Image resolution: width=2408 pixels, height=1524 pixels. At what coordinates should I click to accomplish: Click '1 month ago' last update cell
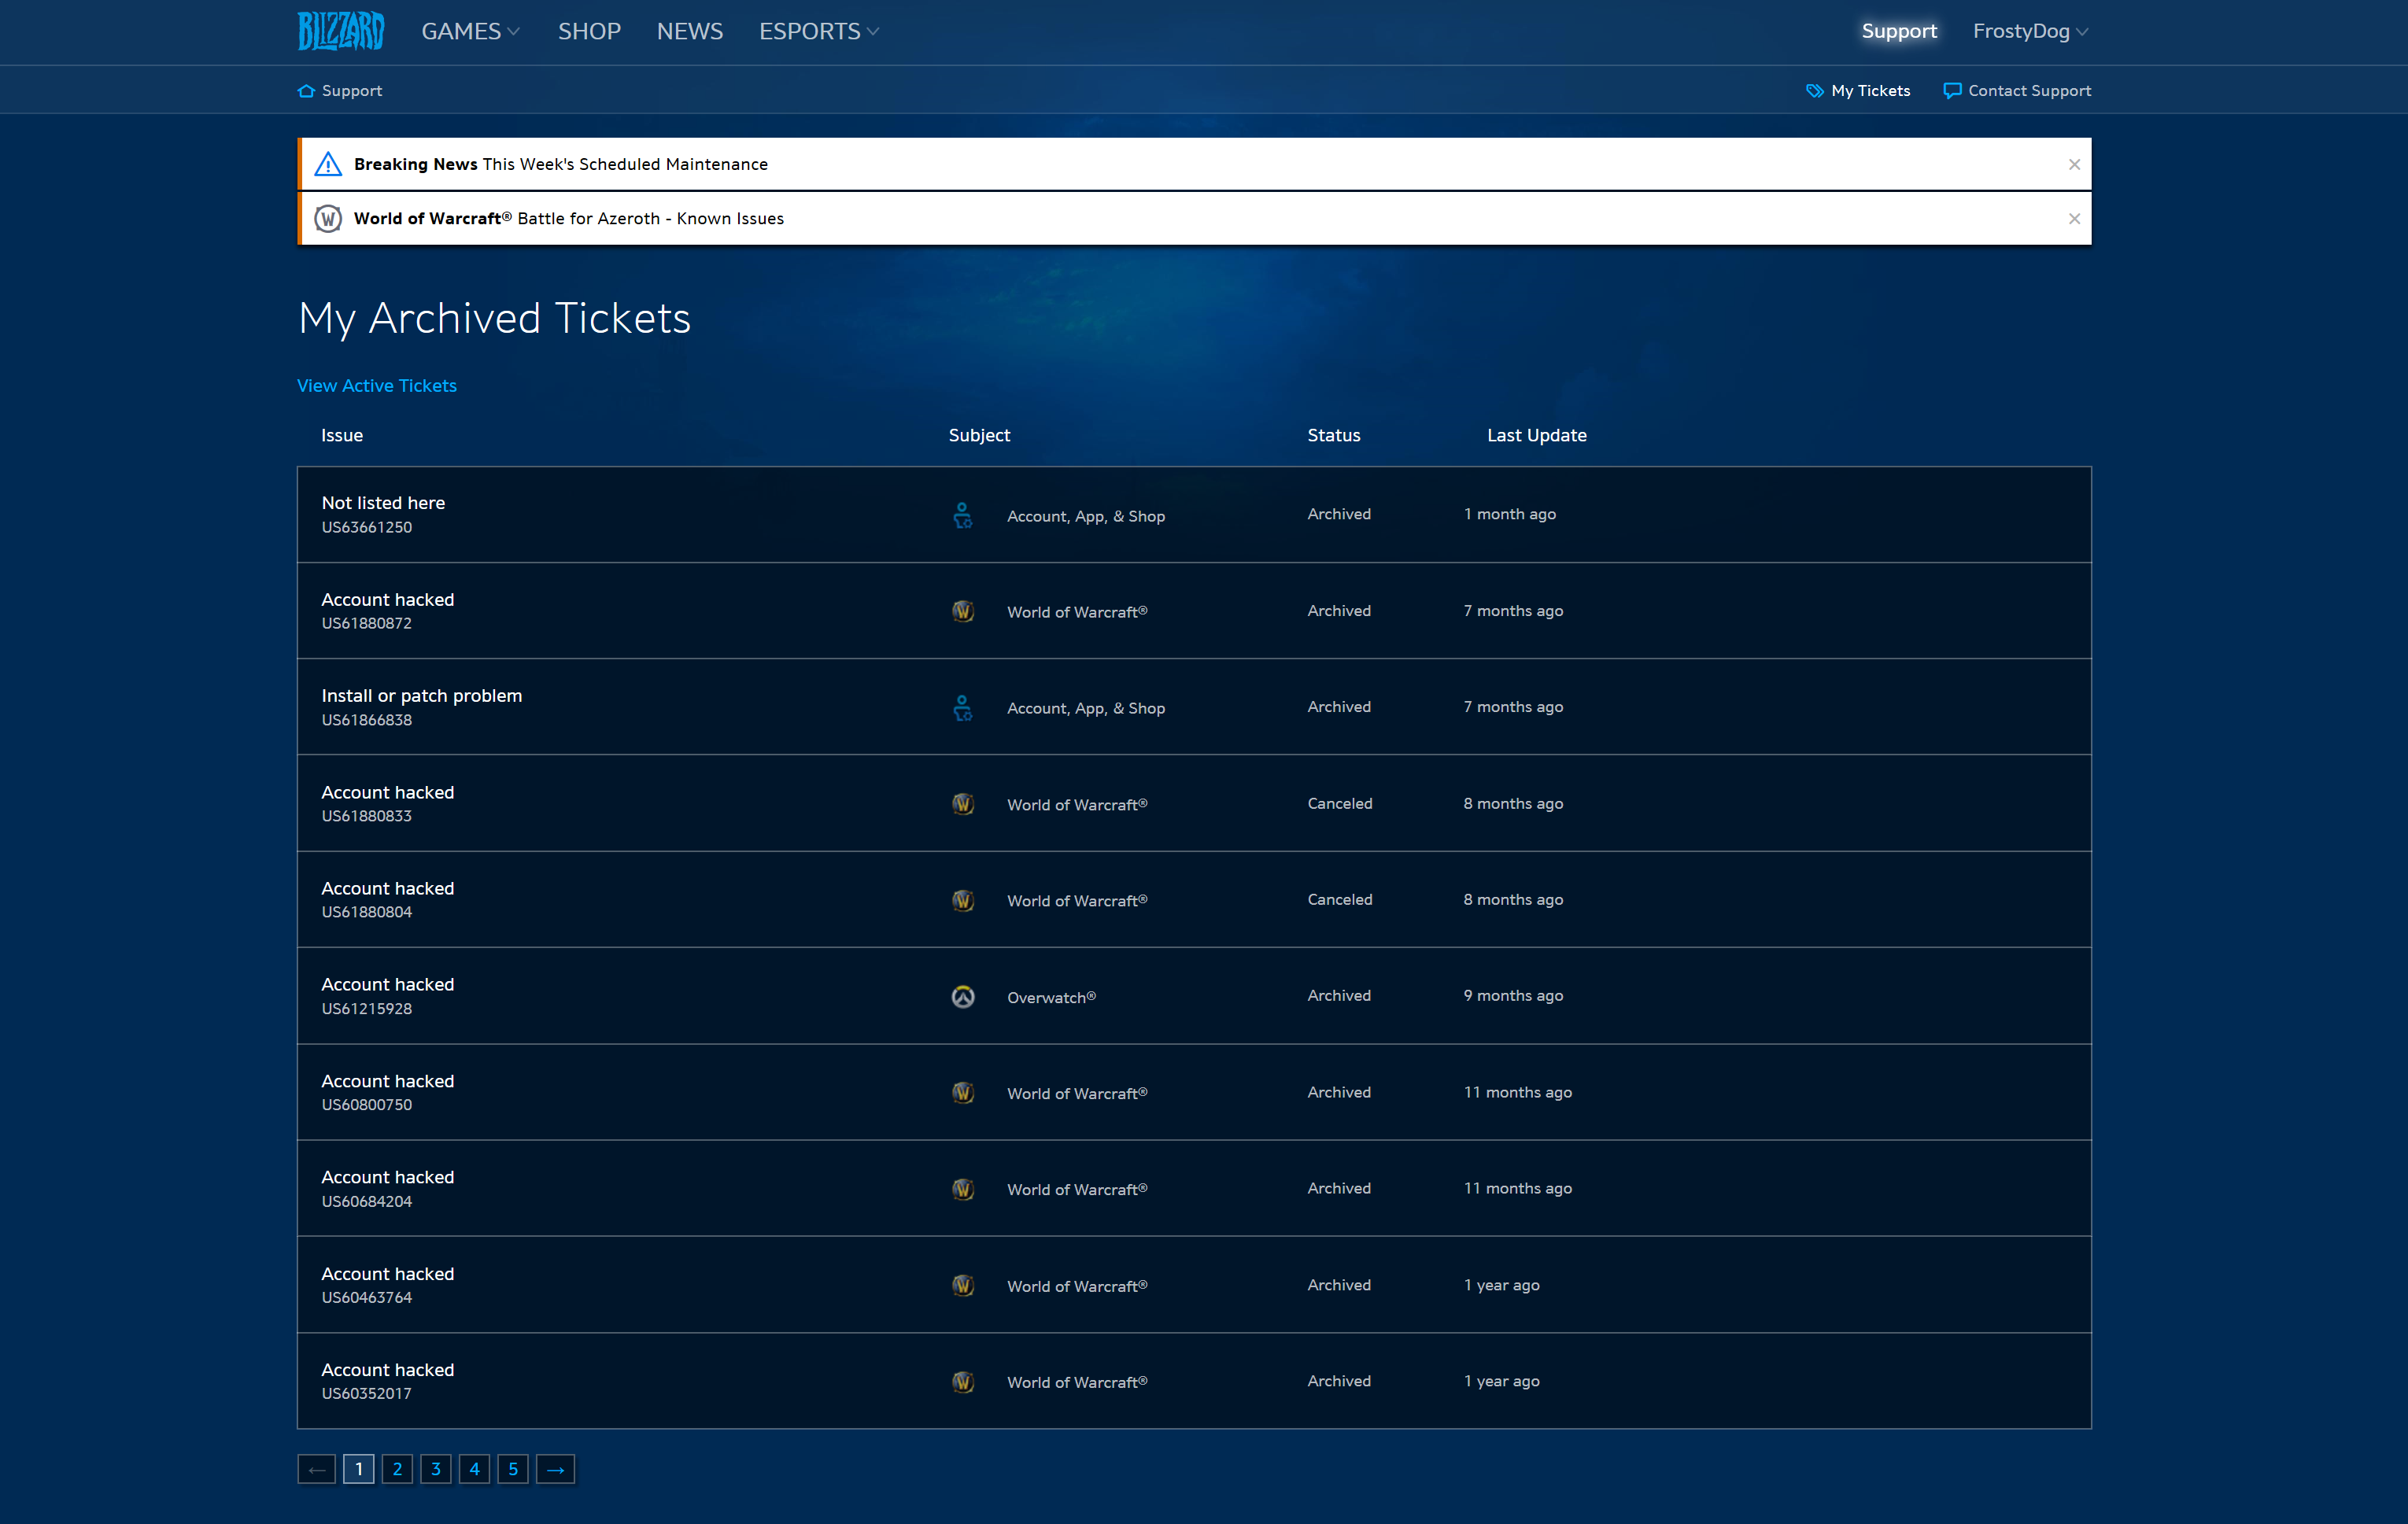pyautogui.click(x=1510, y=514)
